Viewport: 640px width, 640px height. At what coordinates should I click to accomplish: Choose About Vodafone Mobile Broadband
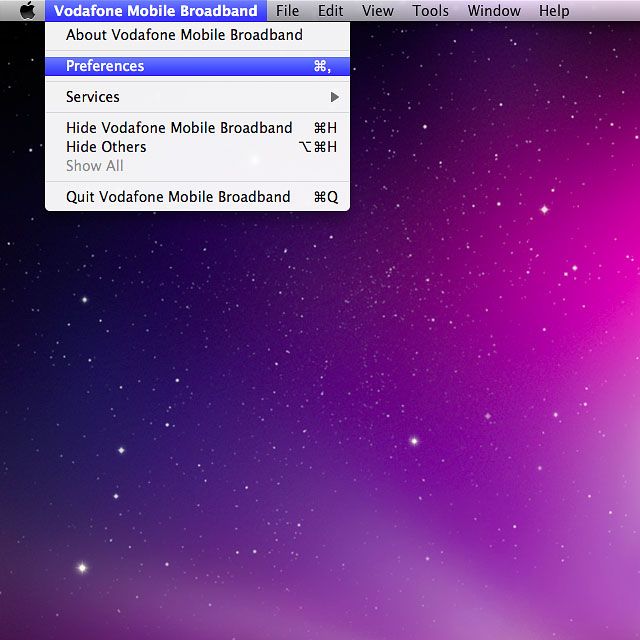coord(184,35)
